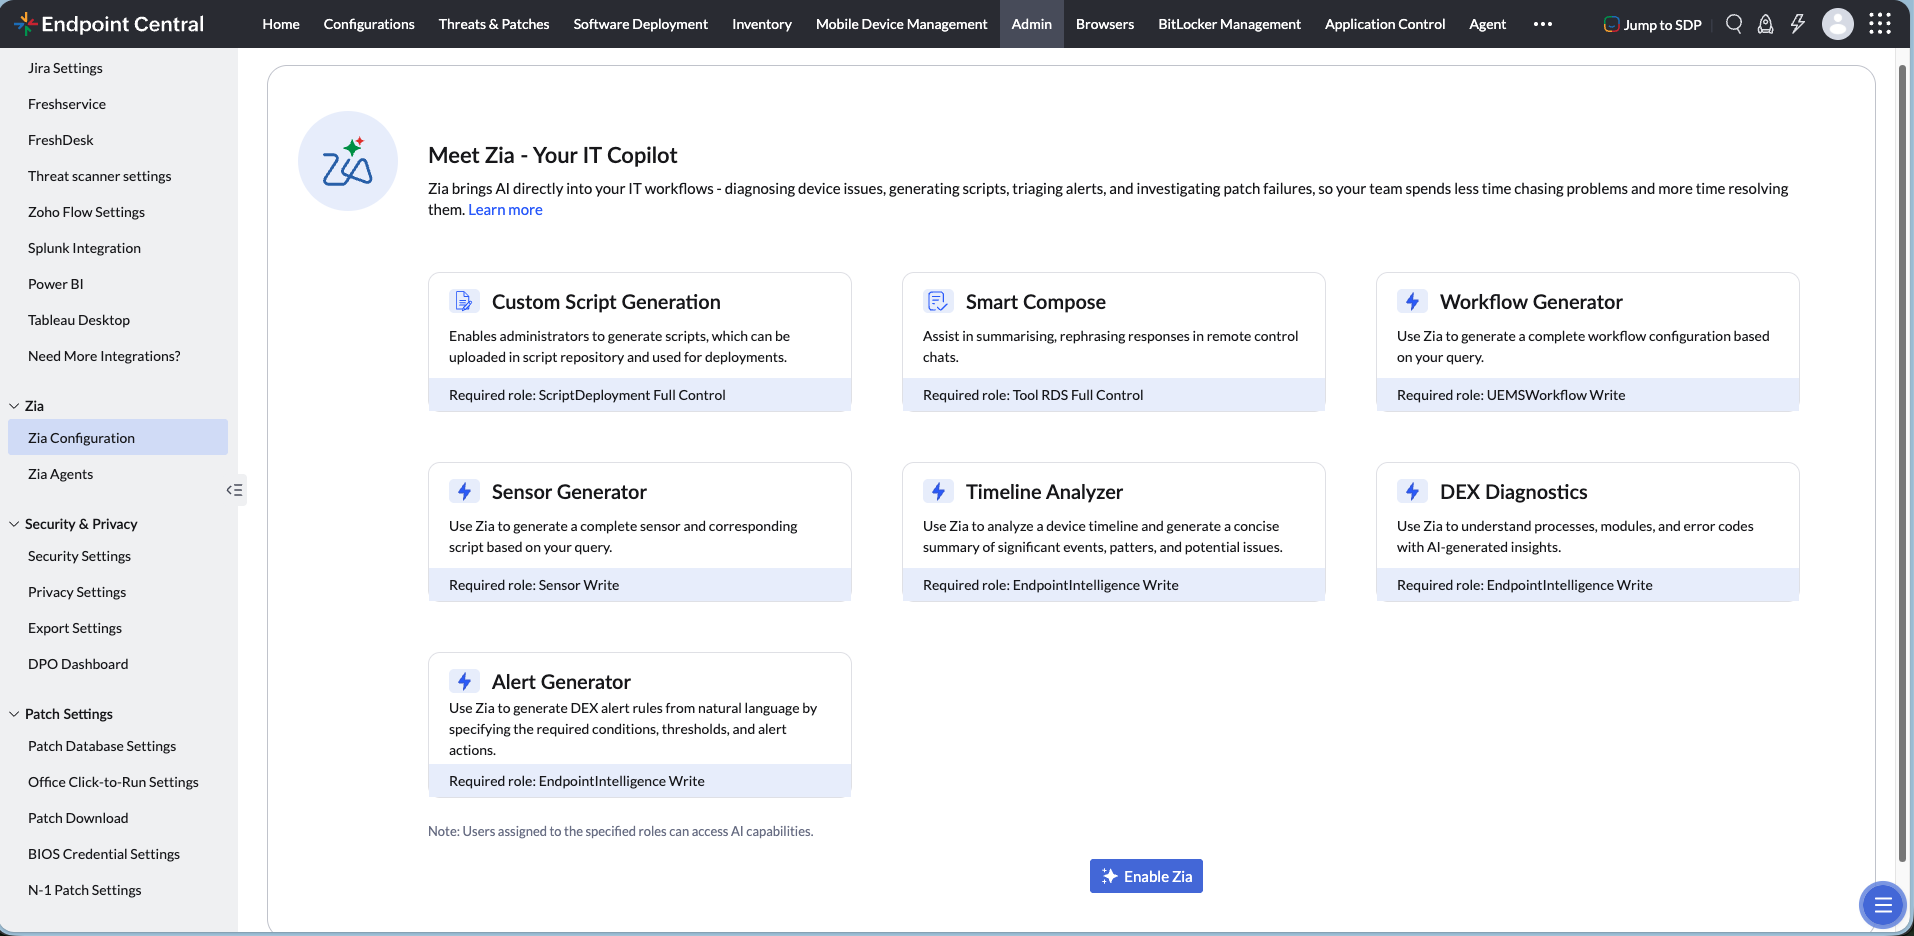Screen dimensions: 1914x936
Task: Open the notifications rocket bell icon
Action: (1766, 24)
